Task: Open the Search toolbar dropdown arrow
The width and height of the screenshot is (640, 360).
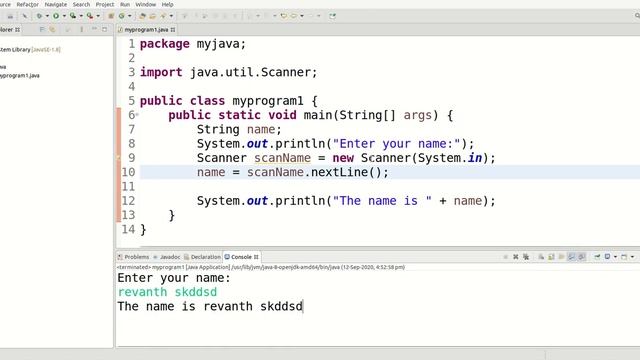Action: (x=171, y=16)
